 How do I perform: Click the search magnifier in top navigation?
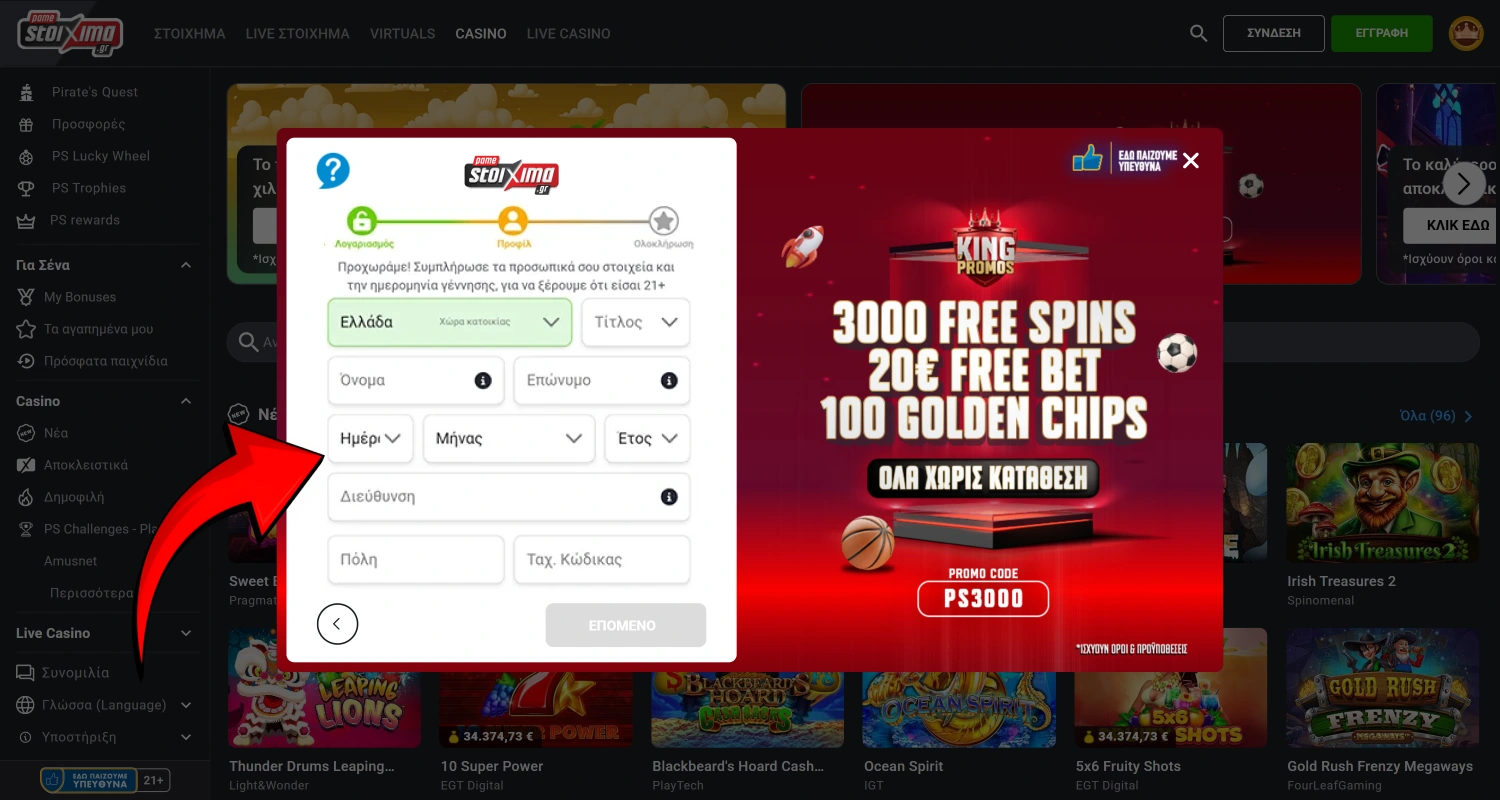(1198, 33)
